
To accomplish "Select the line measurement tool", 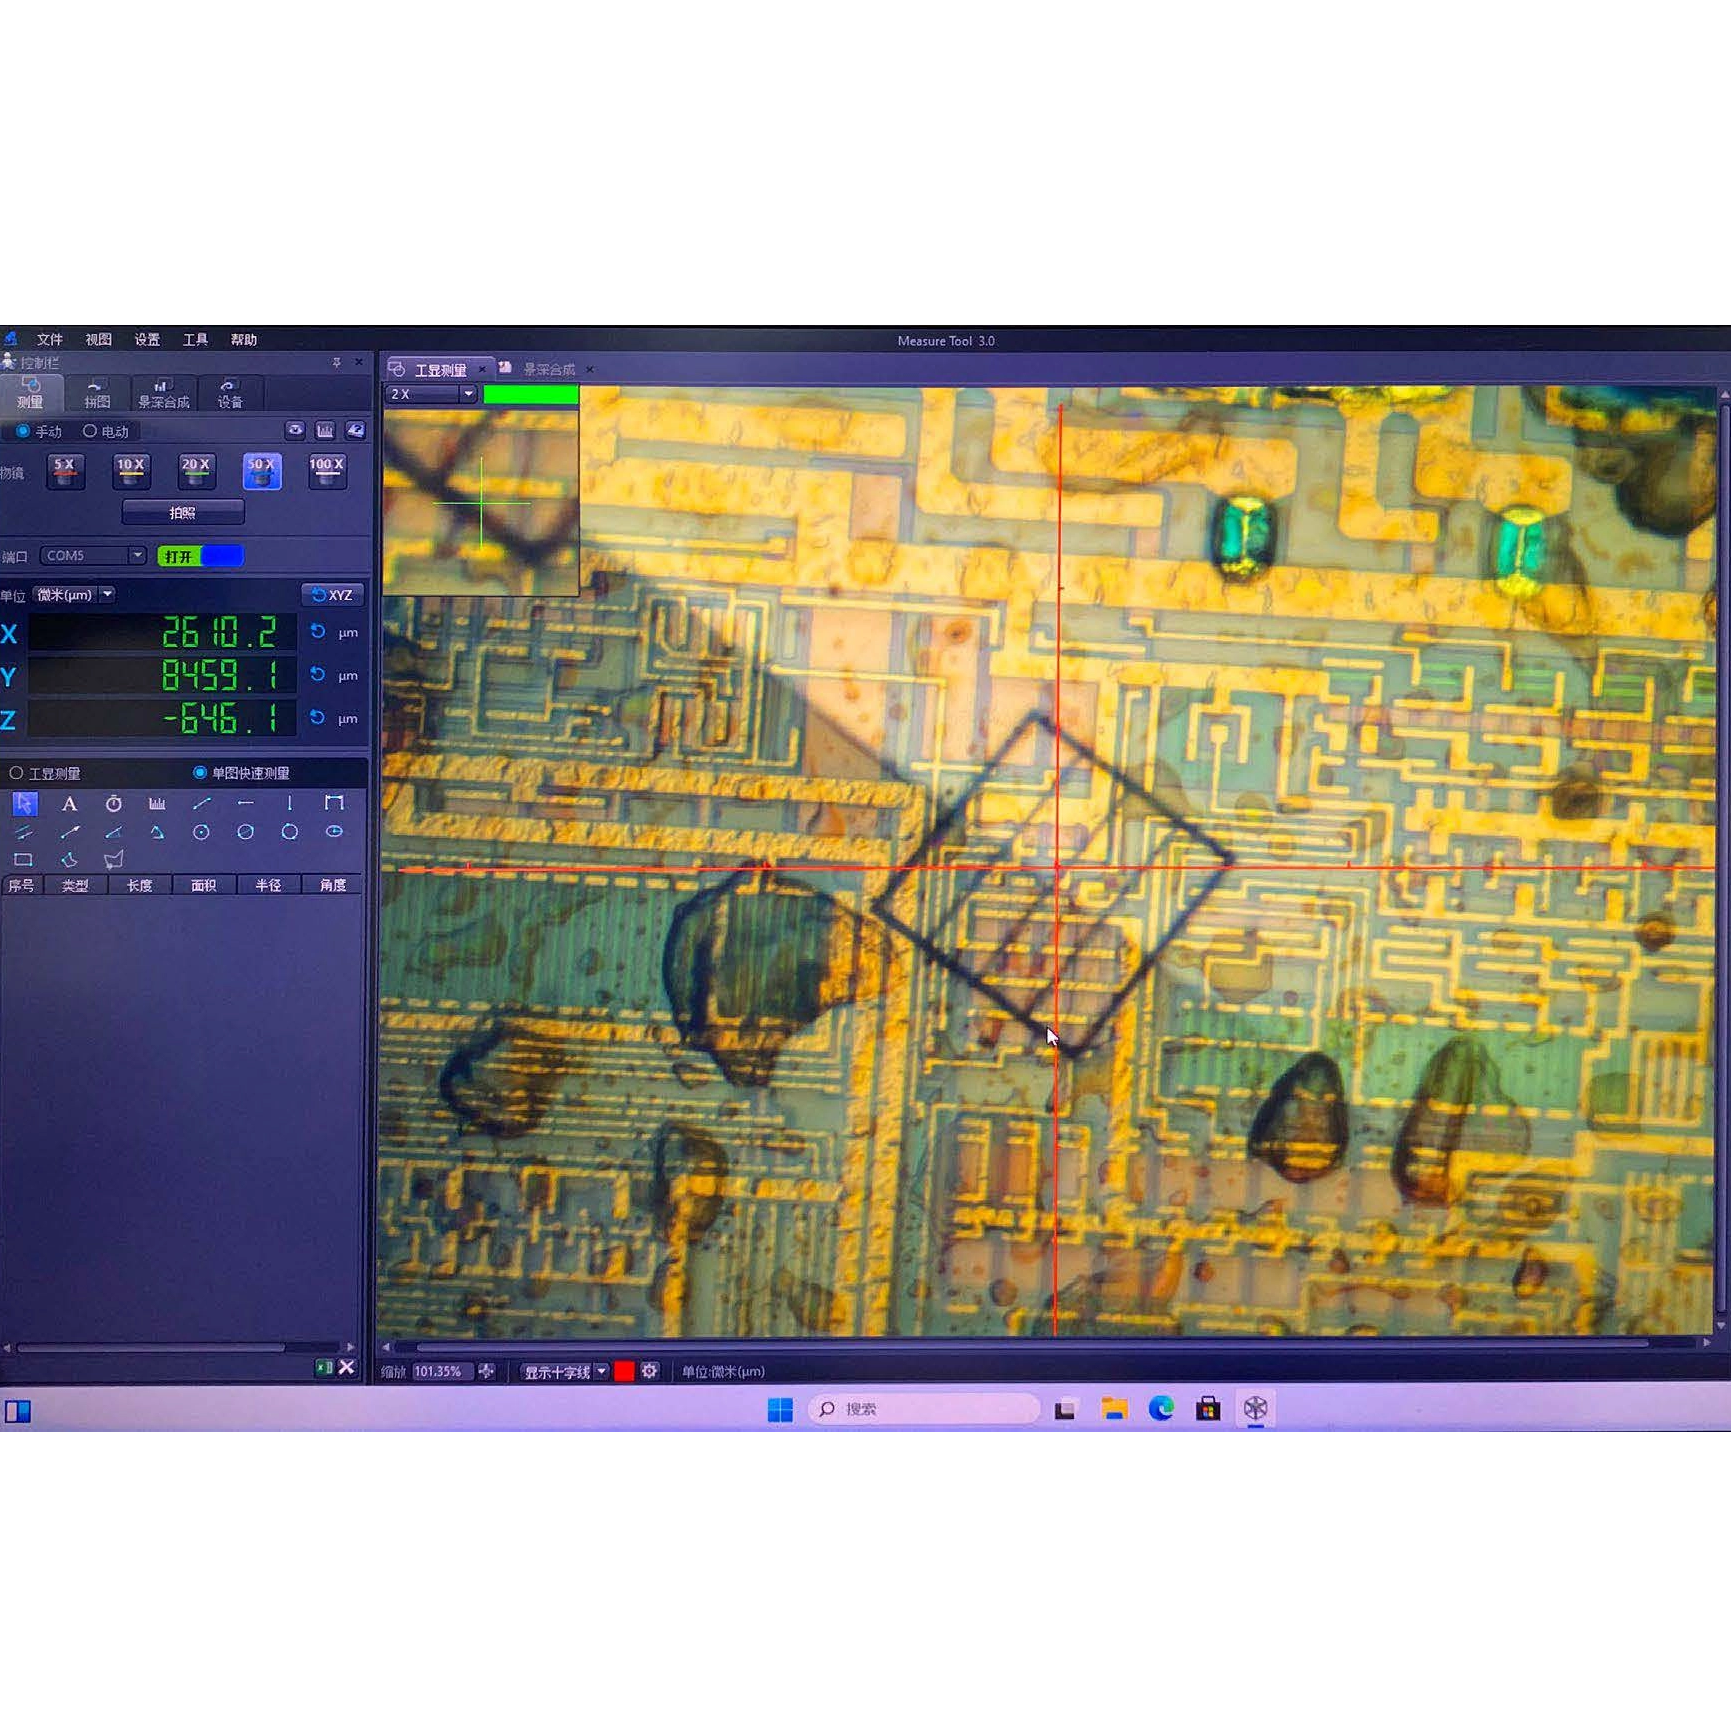I will (x=202, y=803).
